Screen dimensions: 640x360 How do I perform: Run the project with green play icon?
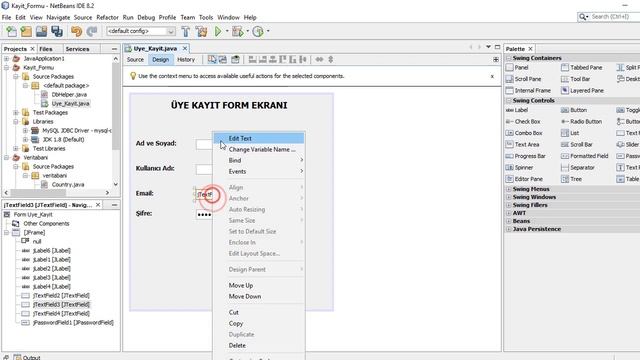click(218, 31)
